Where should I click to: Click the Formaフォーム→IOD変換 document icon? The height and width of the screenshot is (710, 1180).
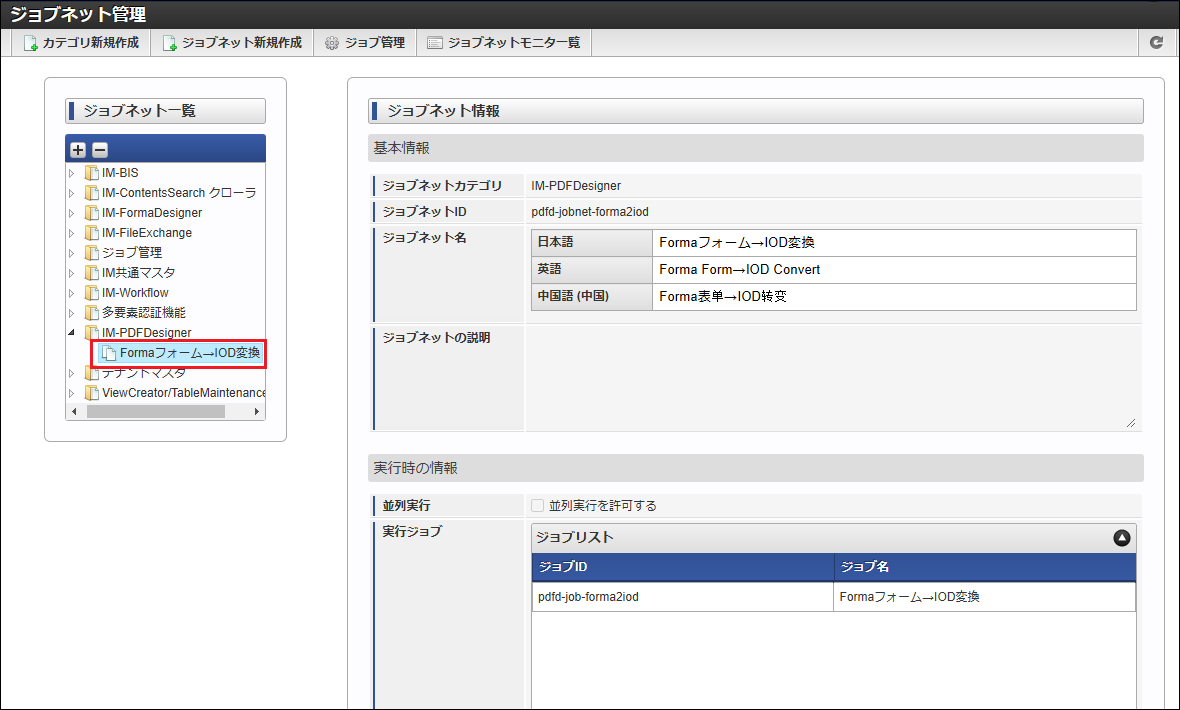[109, 353]
